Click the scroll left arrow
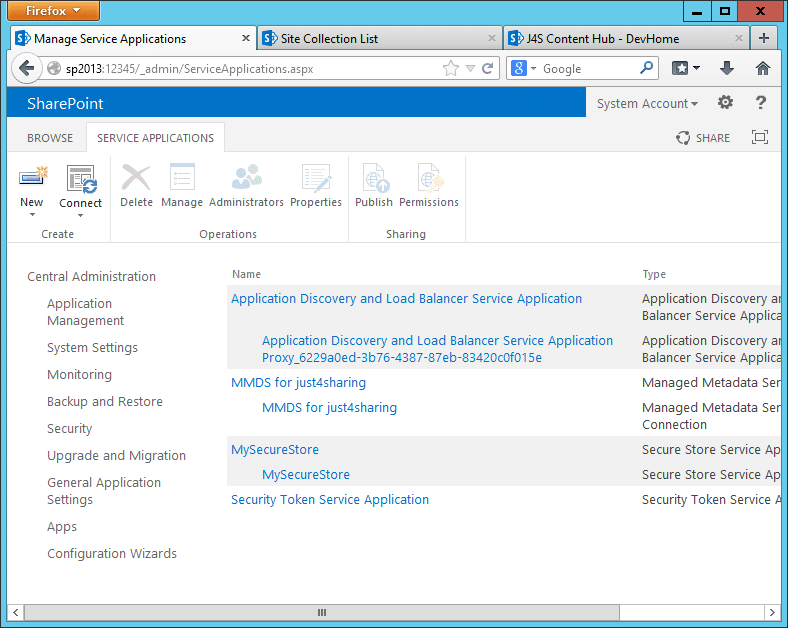 pos(16,612)
